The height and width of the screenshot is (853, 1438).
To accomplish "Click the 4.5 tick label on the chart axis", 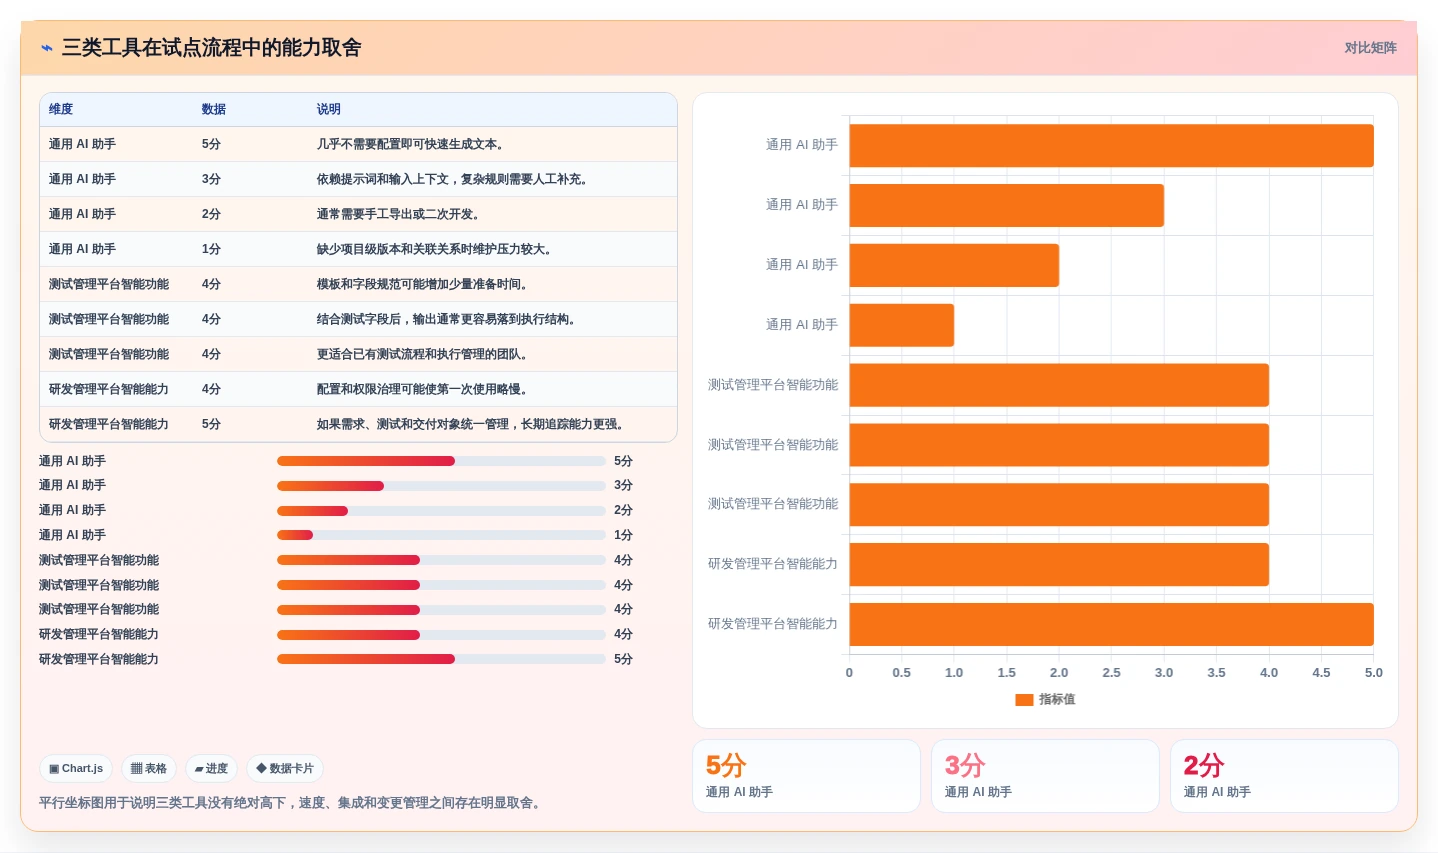I will coord(1321,673).
